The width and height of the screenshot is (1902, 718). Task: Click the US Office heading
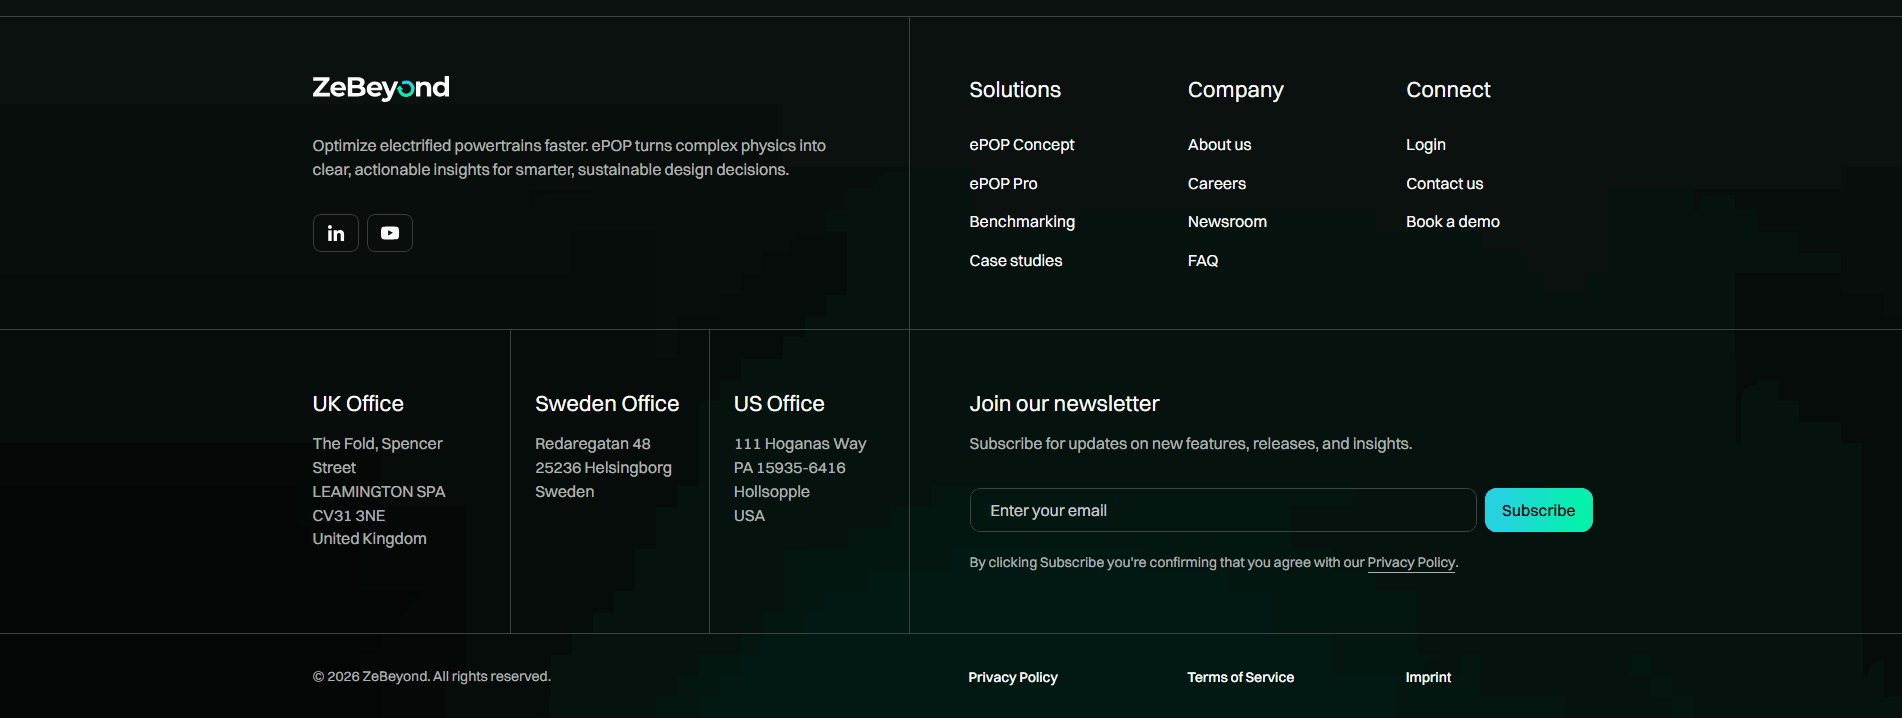779,404
